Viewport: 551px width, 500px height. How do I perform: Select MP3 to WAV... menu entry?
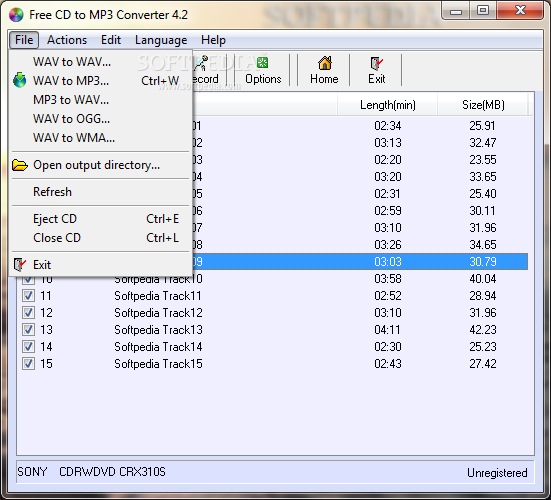pyautogui.click(x=101, y=100)
